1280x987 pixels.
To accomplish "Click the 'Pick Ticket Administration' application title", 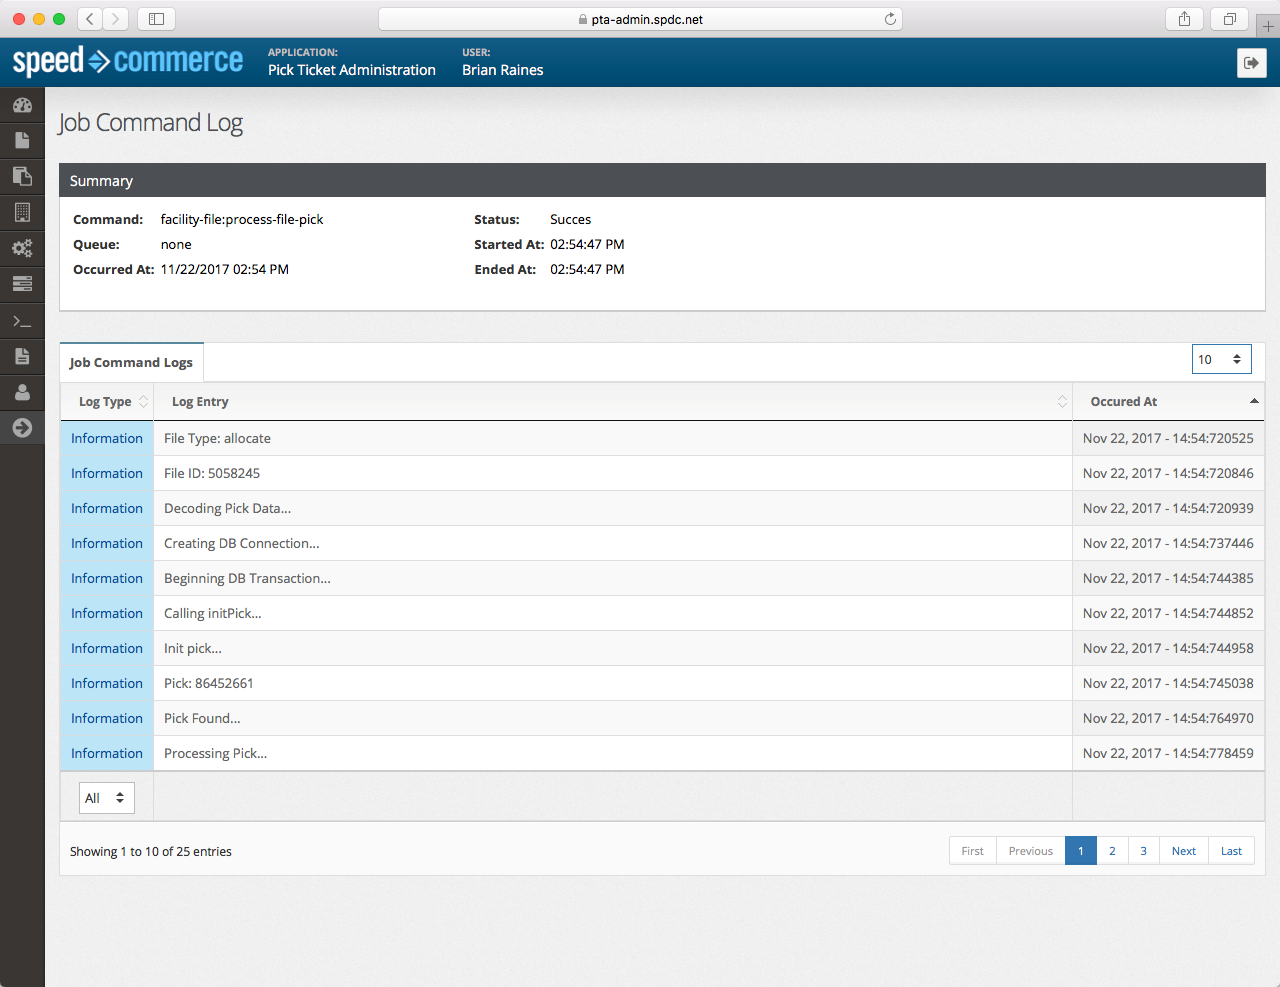I will click(352, 70).
